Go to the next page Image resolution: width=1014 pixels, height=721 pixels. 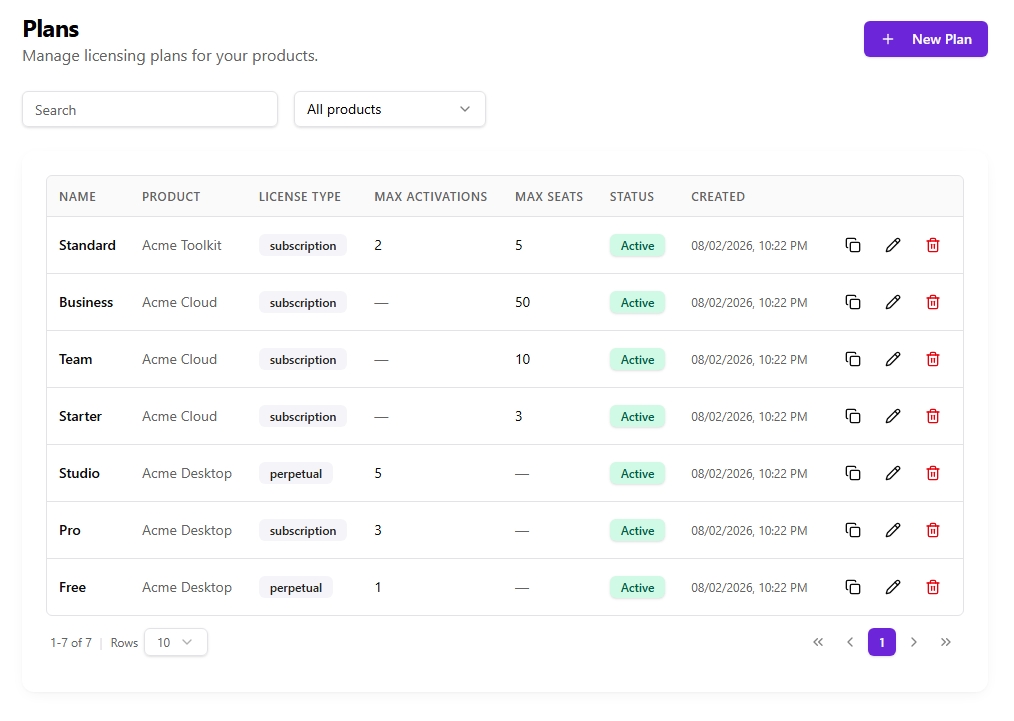(x=914, y=642)
